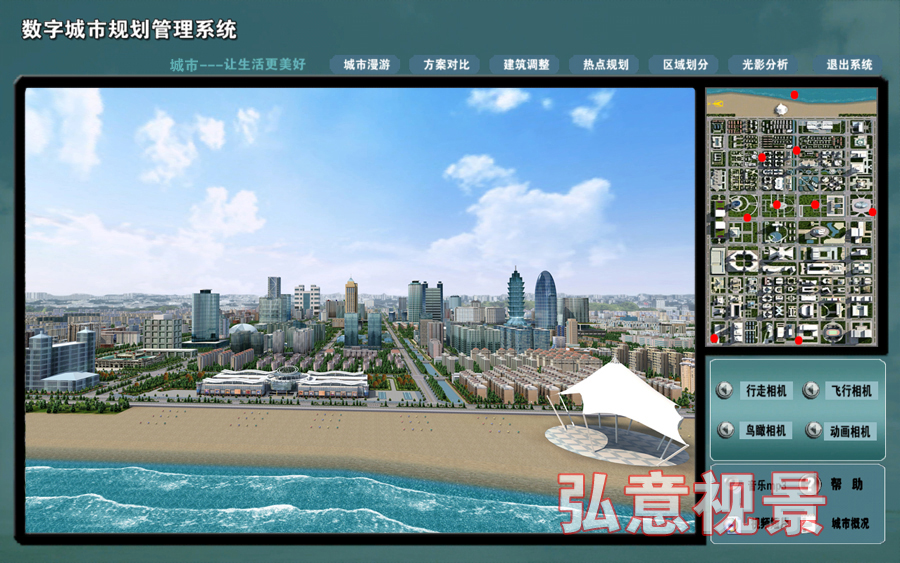This screenshot has height=563, width=900.
Task: Open the 光影分析 menu item
Action: coord(765,65)
